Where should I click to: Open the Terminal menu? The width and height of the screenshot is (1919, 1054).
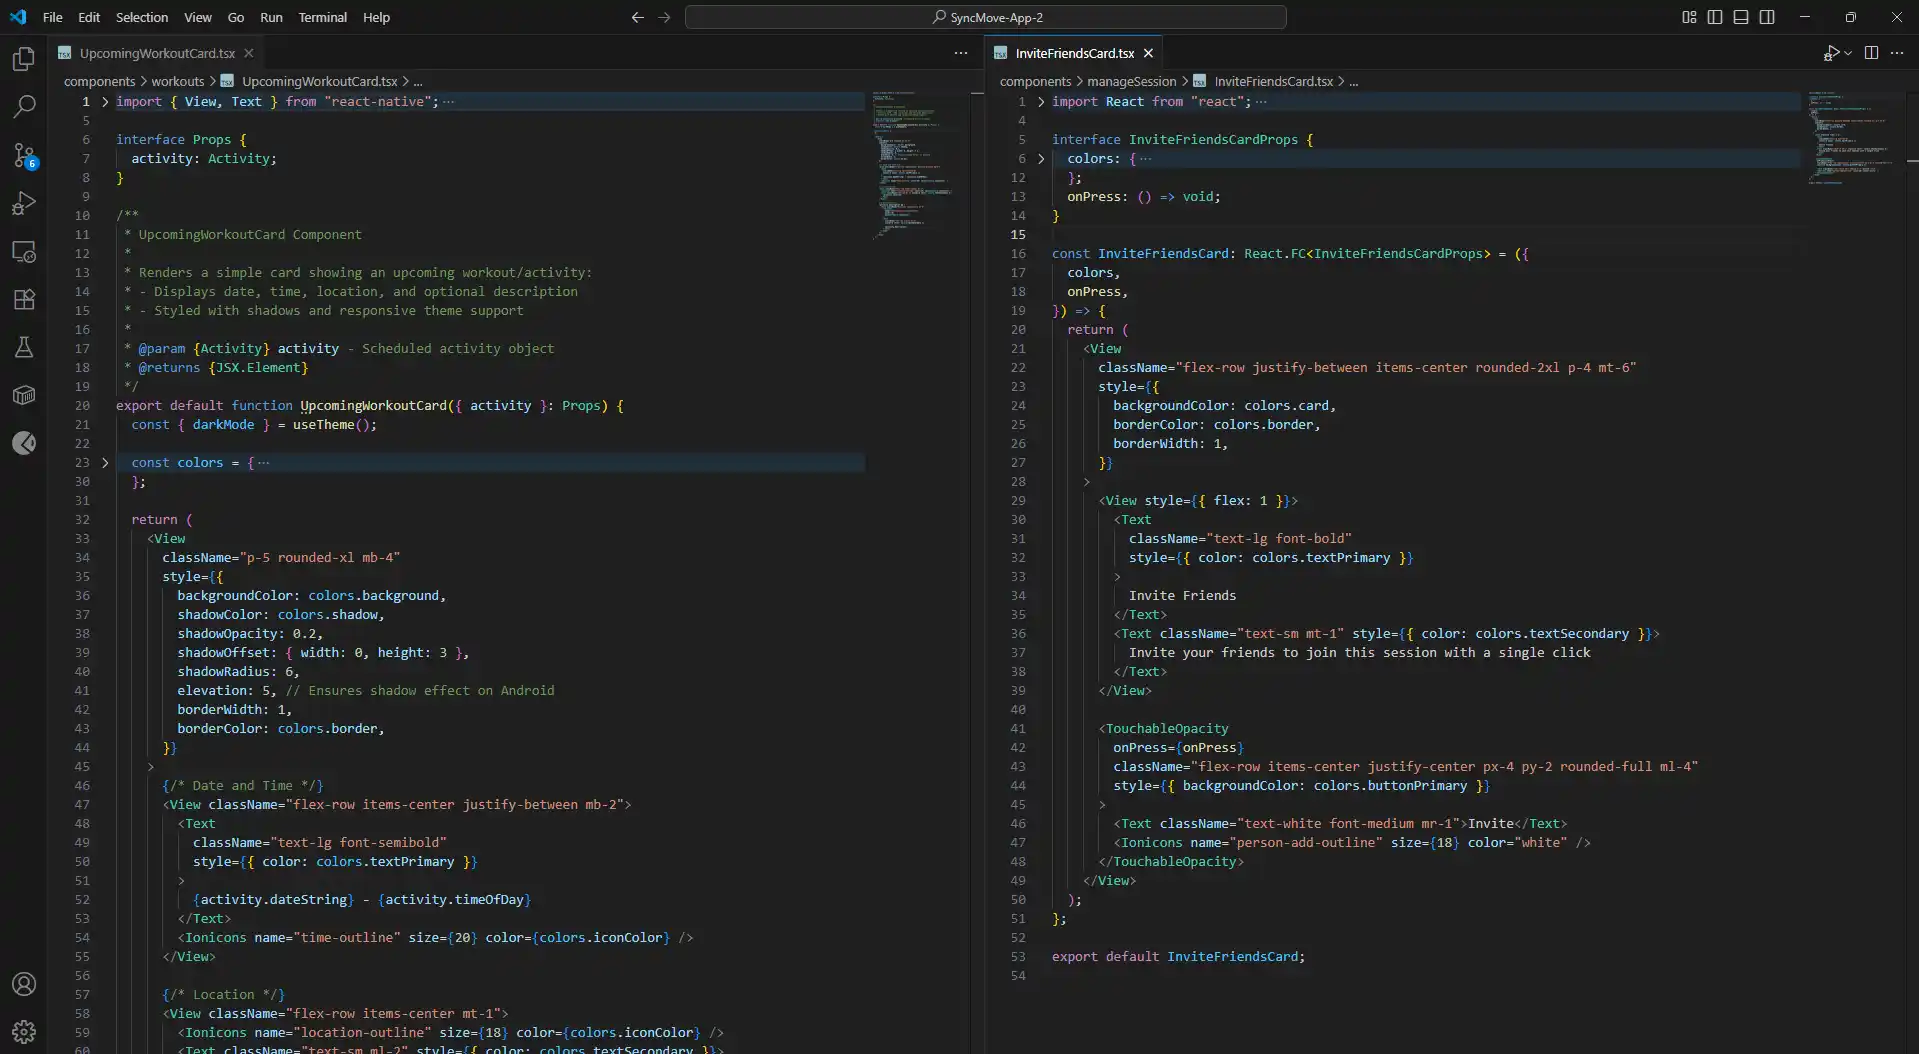coord(322,17)
